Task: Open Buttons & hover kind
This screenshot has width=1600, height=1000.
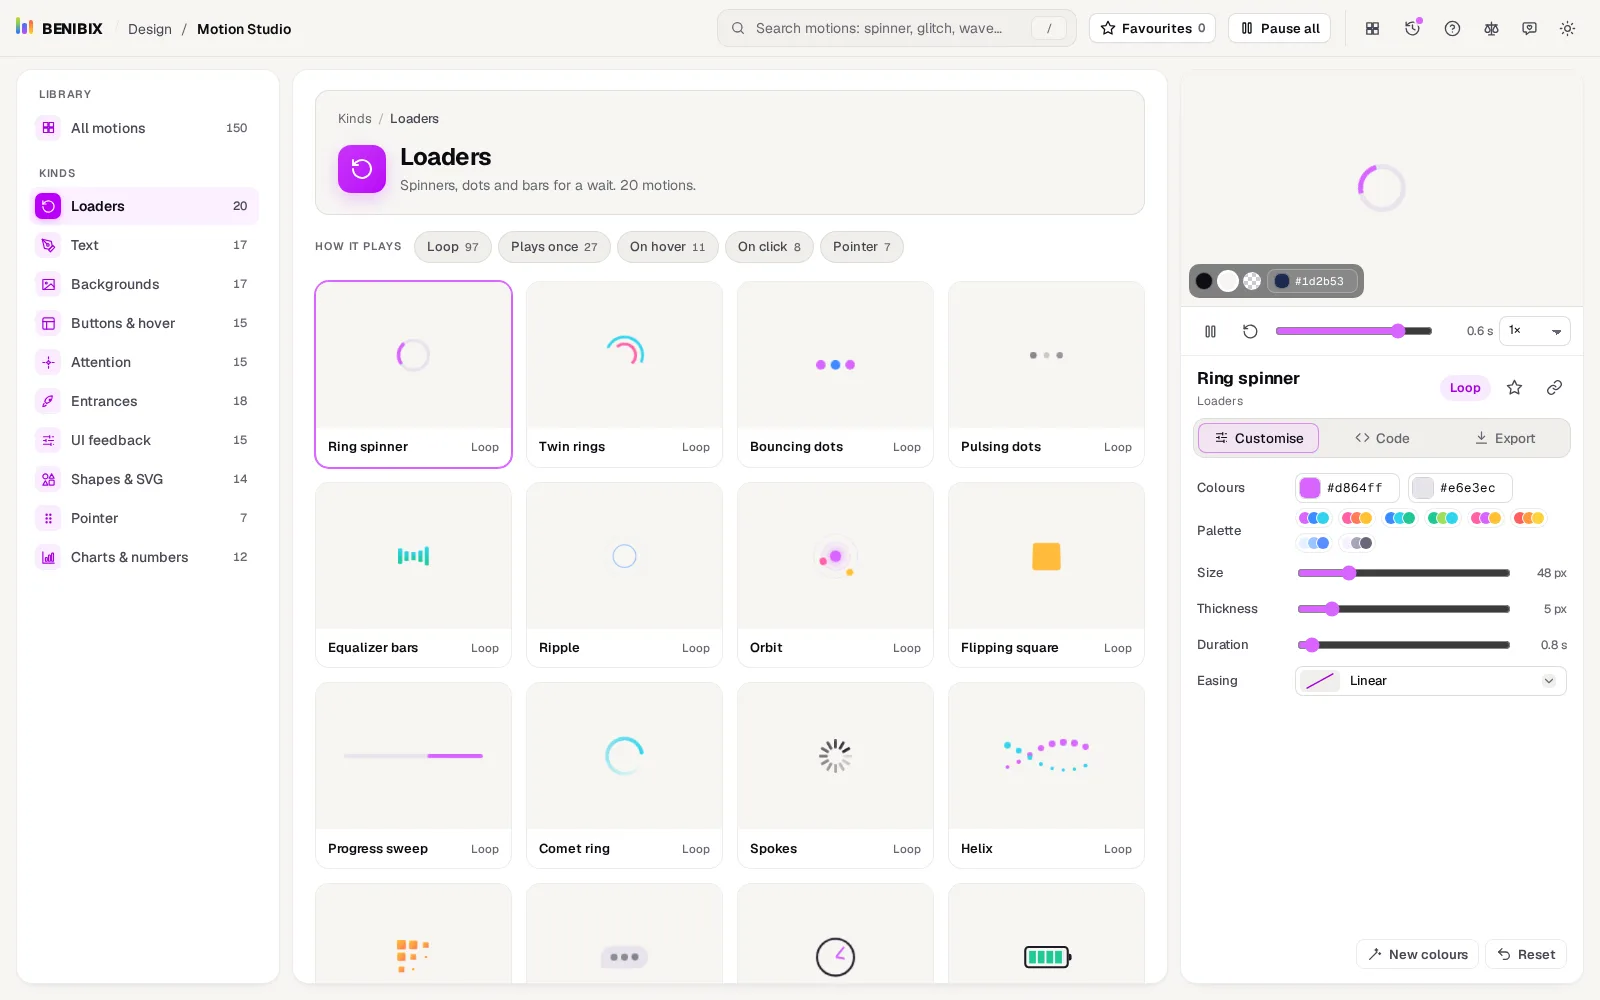Action: click(x=145, y=323)
